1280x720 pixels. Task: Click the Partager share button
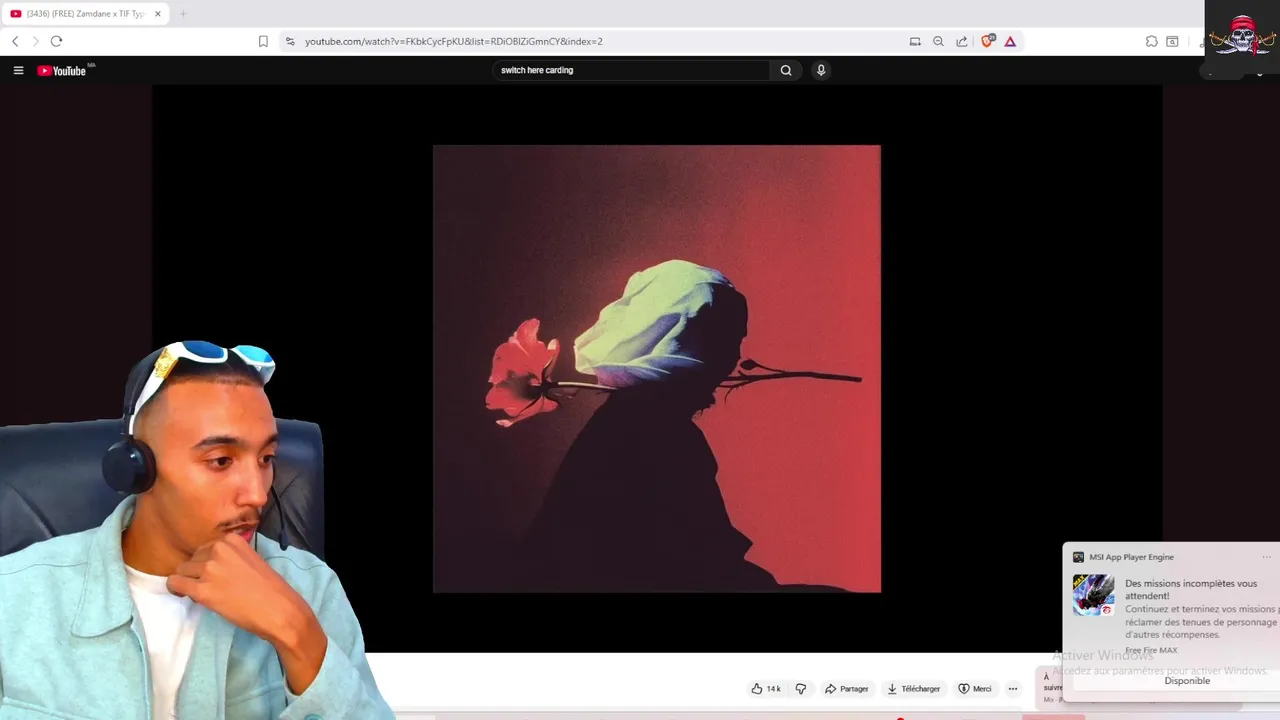[847, 688]
